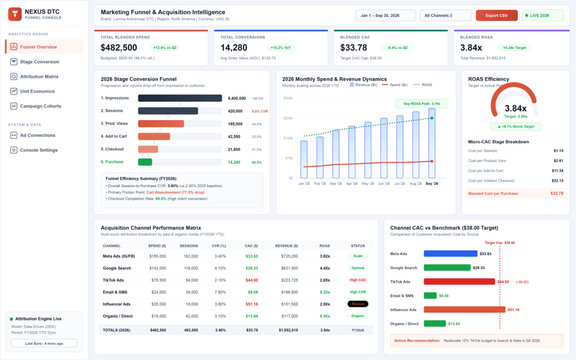This screenshot has height=360, width=576.
Task: Click the blue Meta Ads CAC bar
Action: point(450,253)
